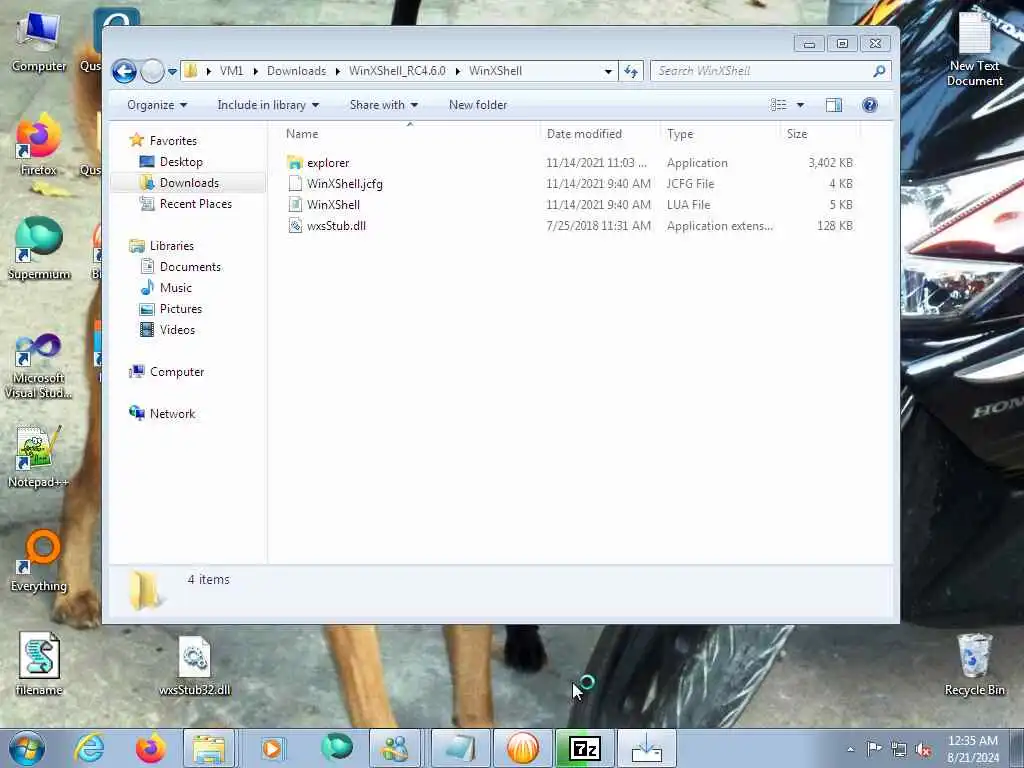
Task: Select the Microsoft Visual Studio desktop shortcut
Action: click(x=39, y=366)
